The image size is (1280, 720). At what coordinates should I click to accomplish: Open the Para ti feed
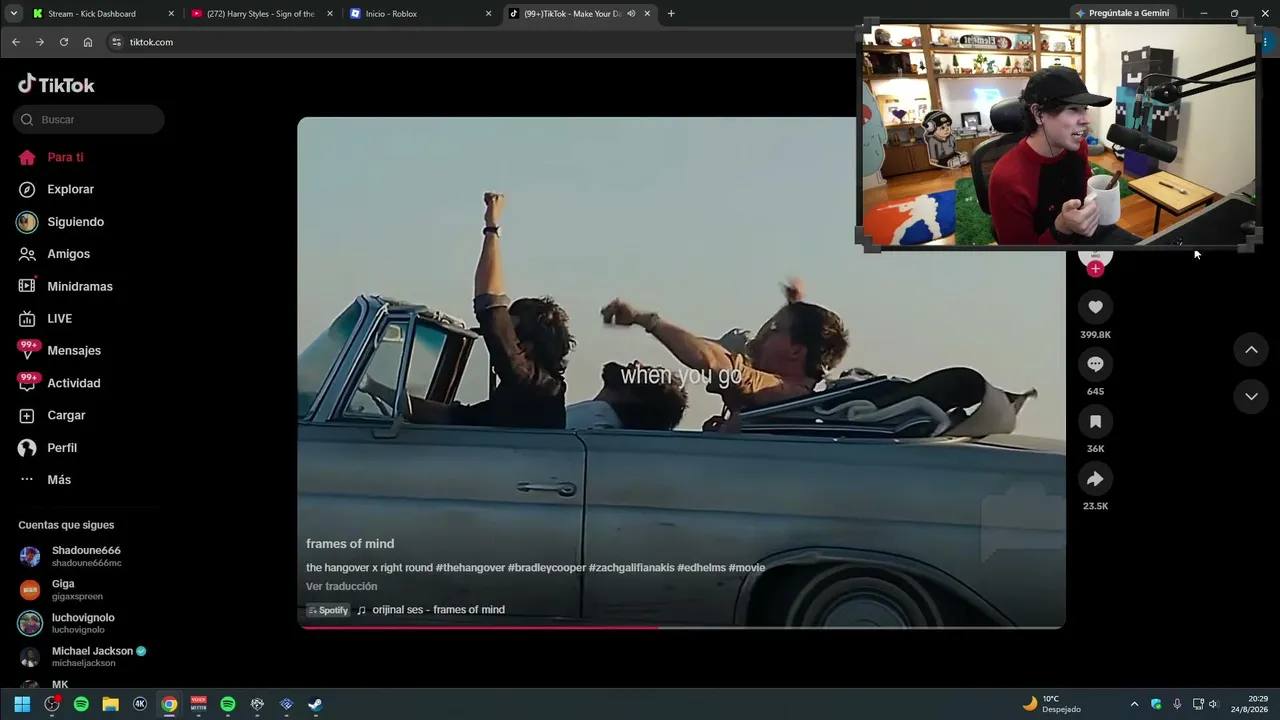tap(66, 157)
